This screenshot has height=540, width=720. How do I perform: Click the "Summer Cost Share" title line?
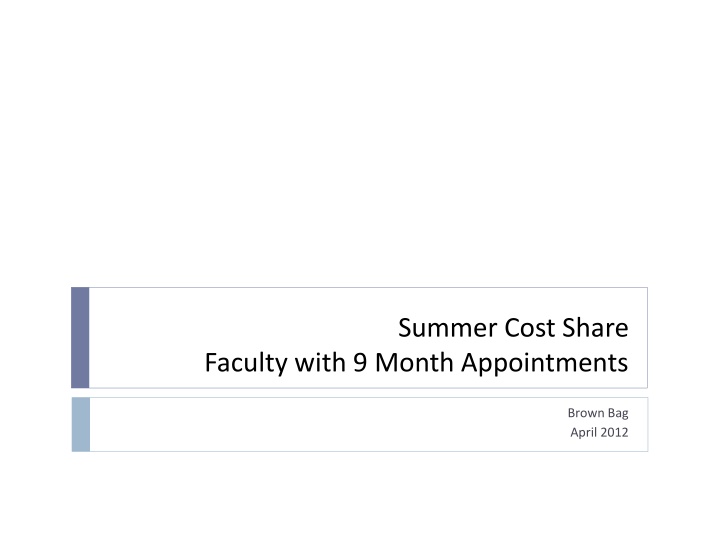coord(513,326)
